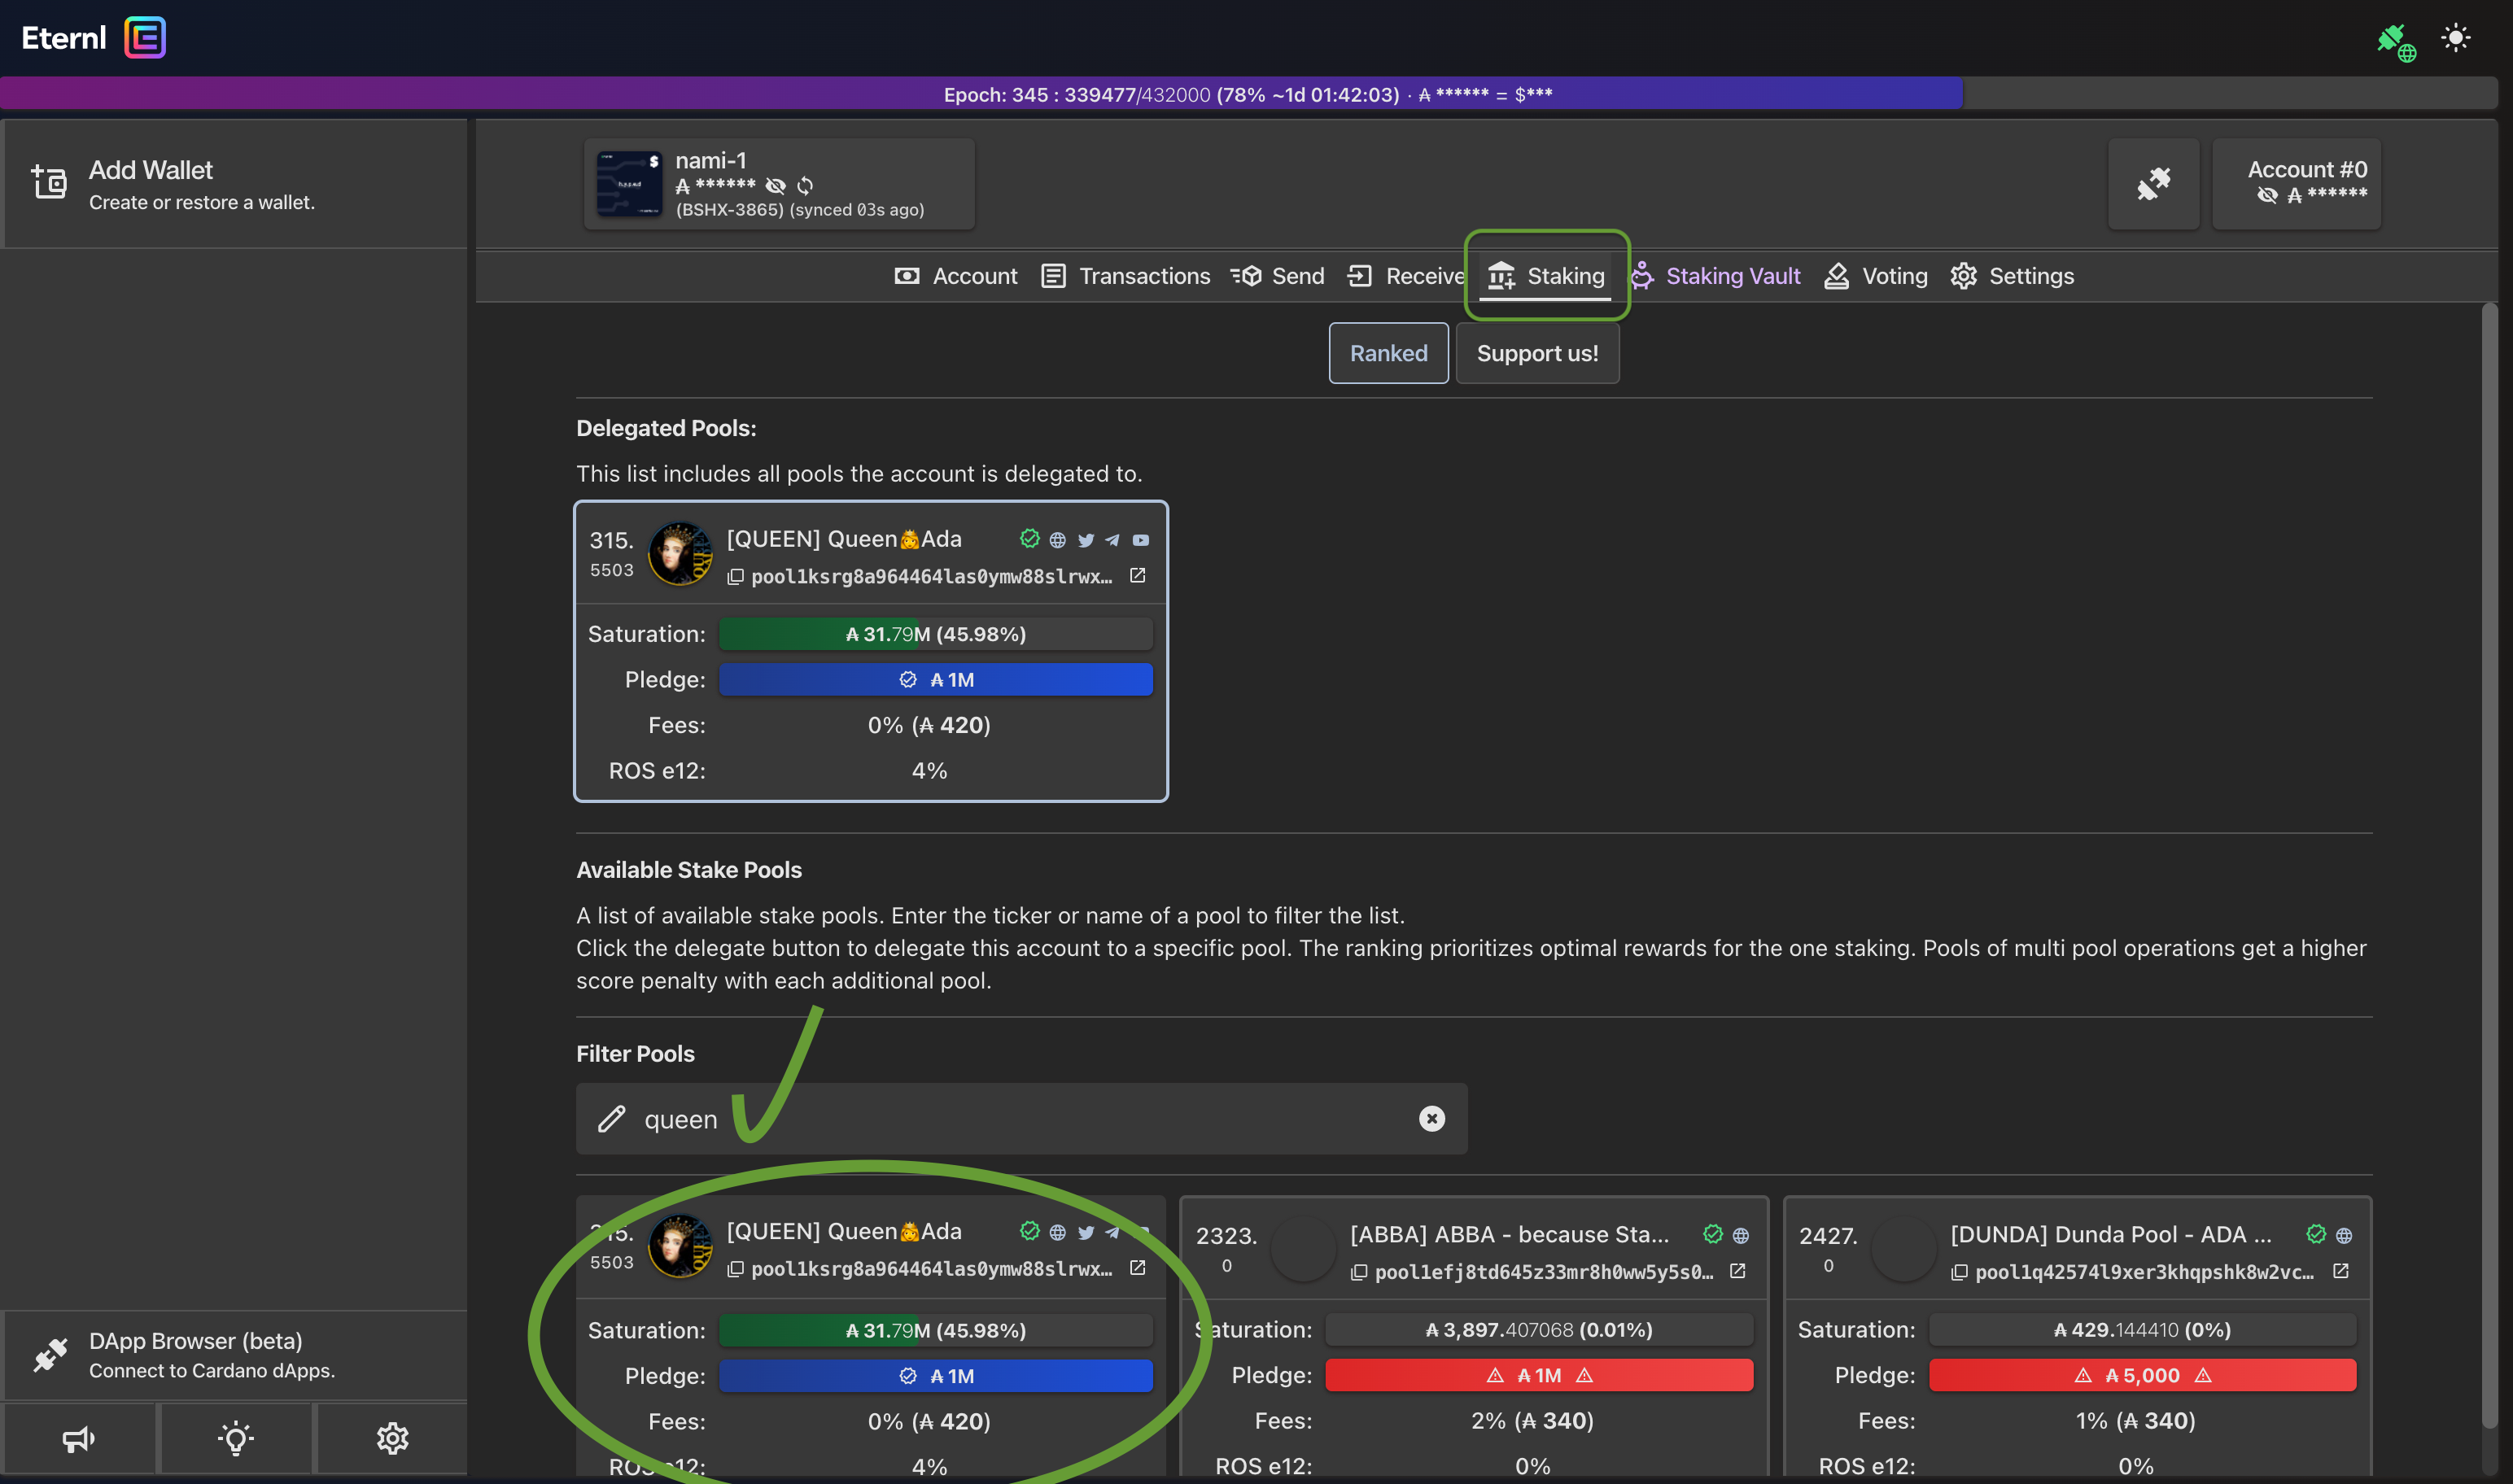Image resolution: width=2513 pixels, height=1484 pixels.
Task: Open app settings via the sidebar gear icon
Action: [392, 1439]
